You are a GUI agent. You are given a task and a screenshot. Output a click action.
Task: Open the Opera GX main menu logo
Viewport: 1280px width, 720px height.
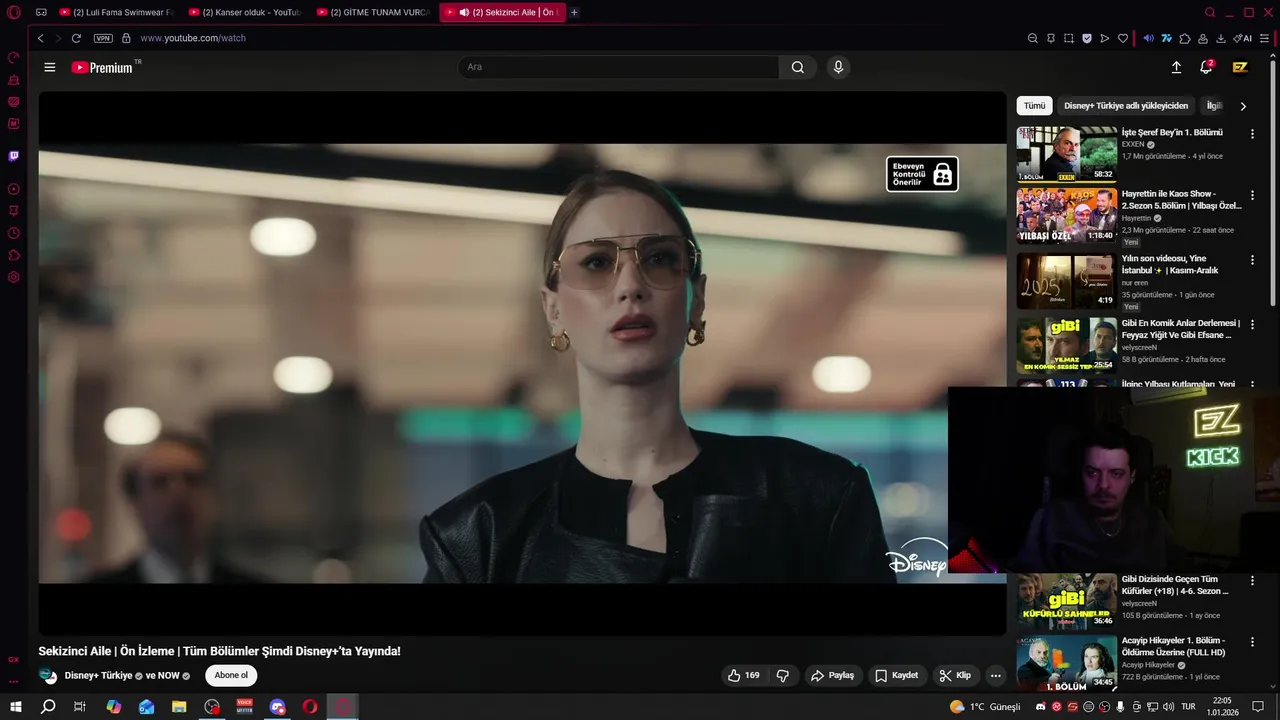(14, 12)
